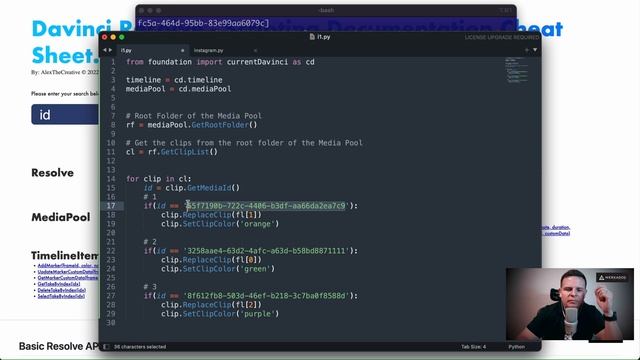Click terminal text 'fc5a-464d-95bb-83e99aa6079c'
The height and width of the screenshot is (360, 640).
click(x=202, y=23)
